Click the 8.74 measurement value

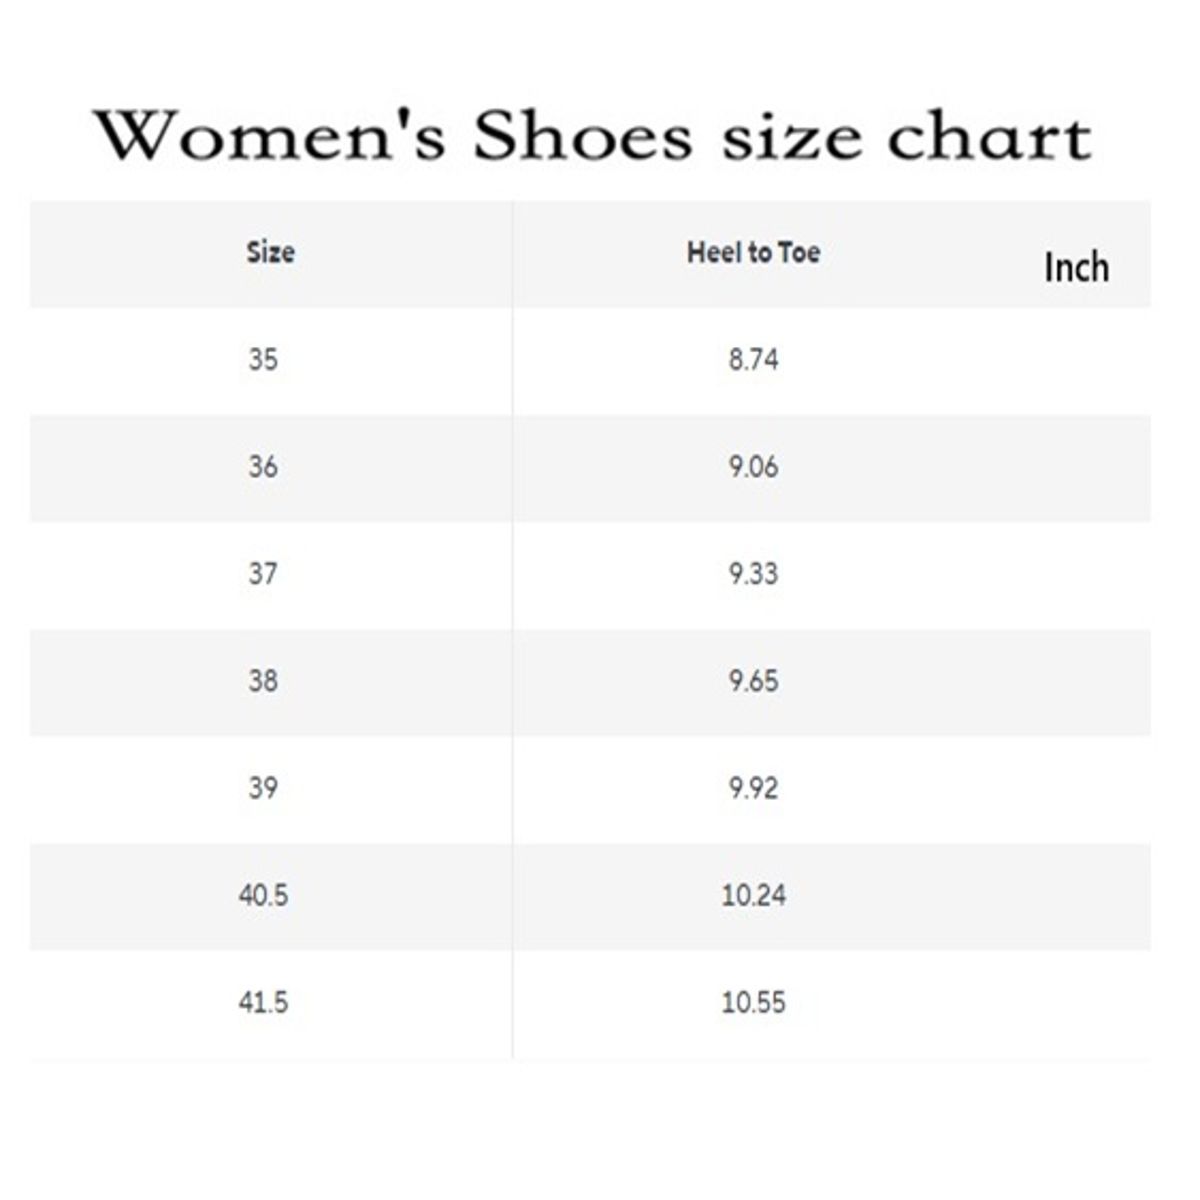(x=753, y=359)
